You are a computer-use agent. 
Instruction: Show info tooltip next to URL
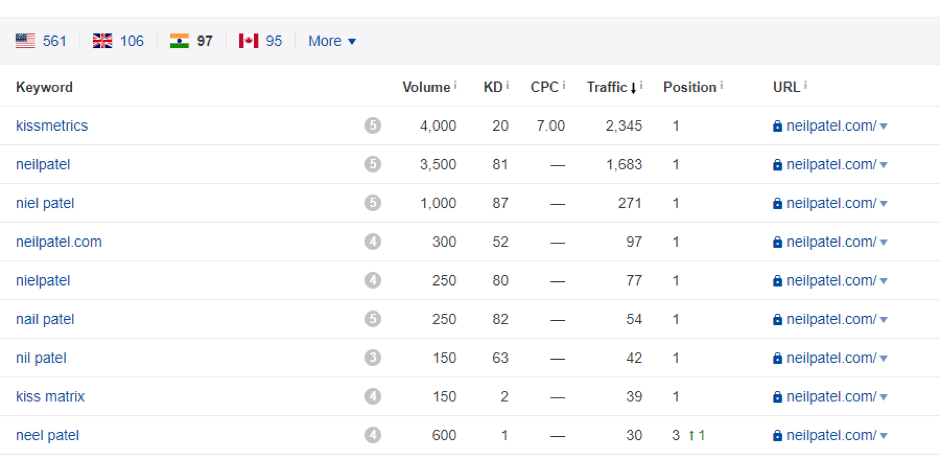point(805,86)
